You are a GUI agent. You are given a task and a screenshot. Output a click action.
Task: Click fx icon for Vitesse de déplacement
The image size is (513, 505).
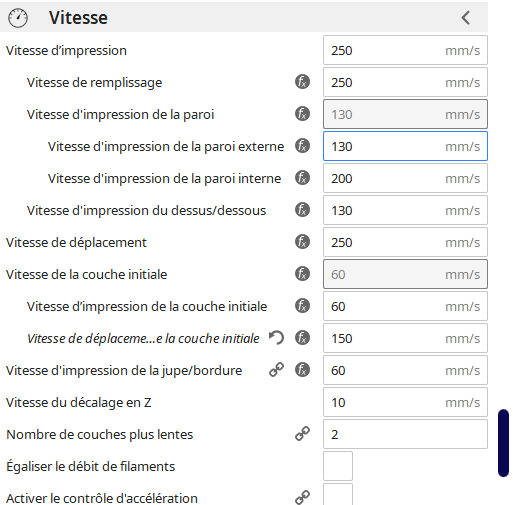click(302, 242)
